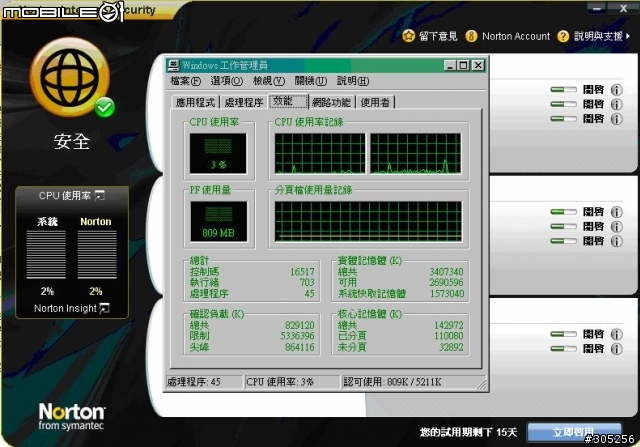Viewport: 640px width, 447px height.
Task: Click the 限制 value 5336396
Action: tap(298, 336)
